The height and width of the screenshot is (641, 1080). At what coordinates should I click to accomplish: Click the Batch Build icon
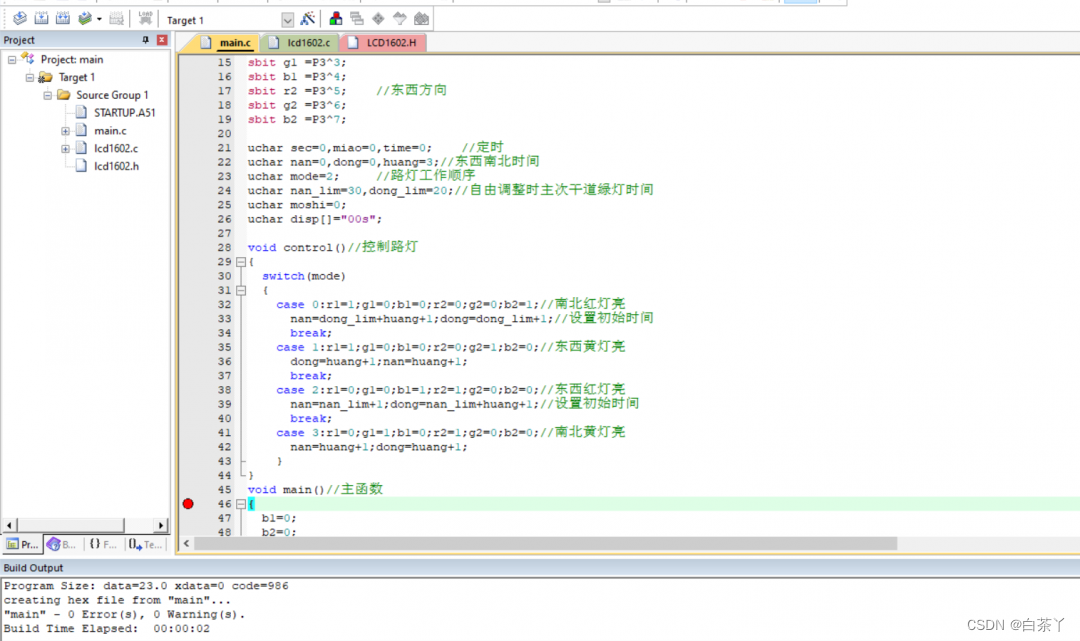pos(85,19)
